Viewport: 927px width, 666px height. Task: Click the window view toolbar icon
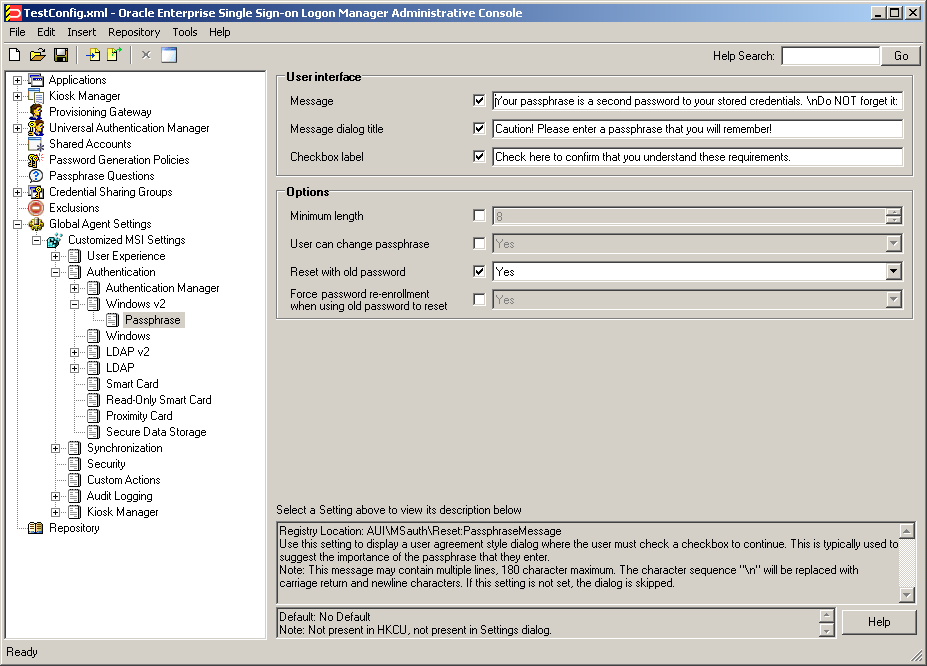[x=169, y=55]
